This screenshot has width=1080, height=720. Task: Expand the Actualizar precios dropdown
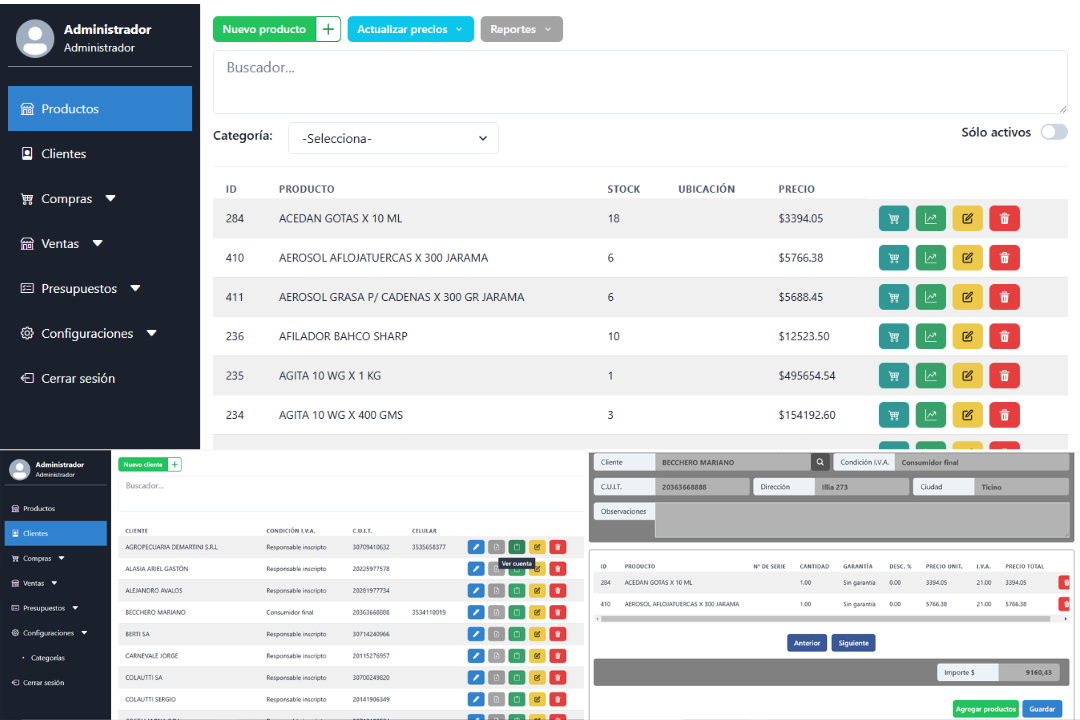tap(410, 29)
